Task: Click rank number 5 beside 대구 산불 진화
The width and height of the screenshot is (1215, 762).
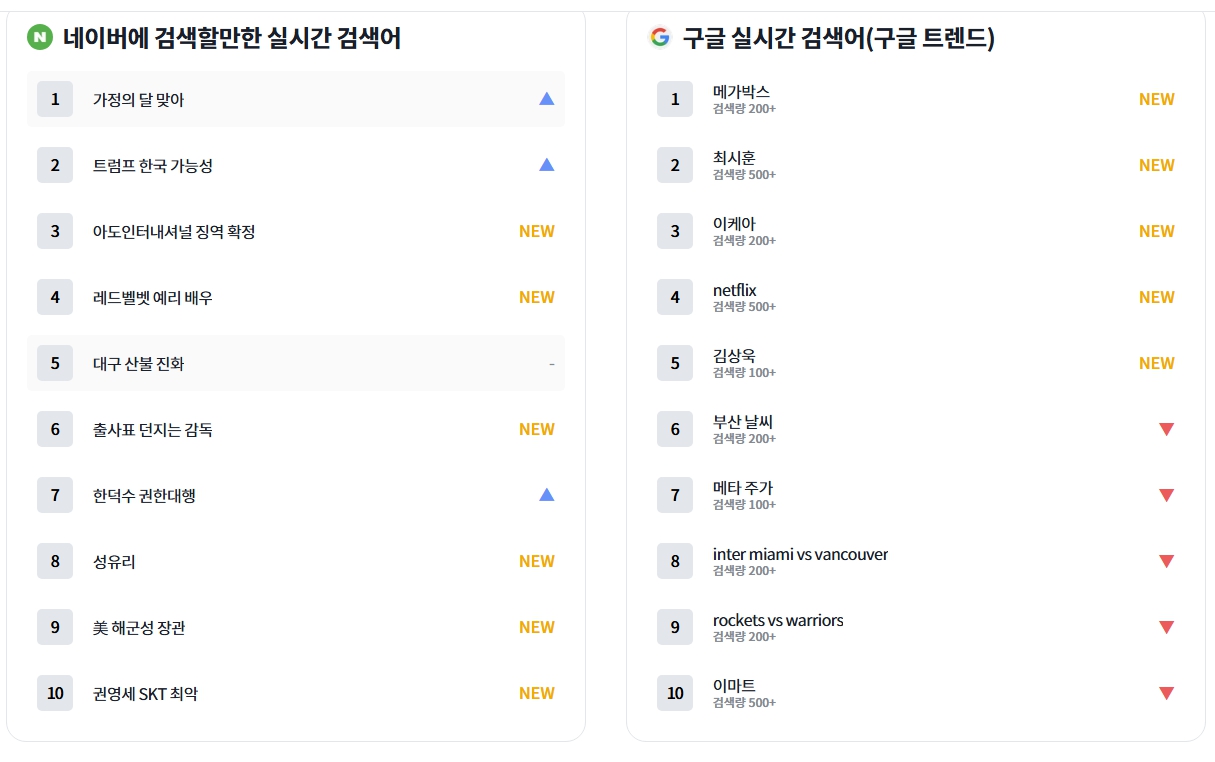Action: (x=55, y=363)
